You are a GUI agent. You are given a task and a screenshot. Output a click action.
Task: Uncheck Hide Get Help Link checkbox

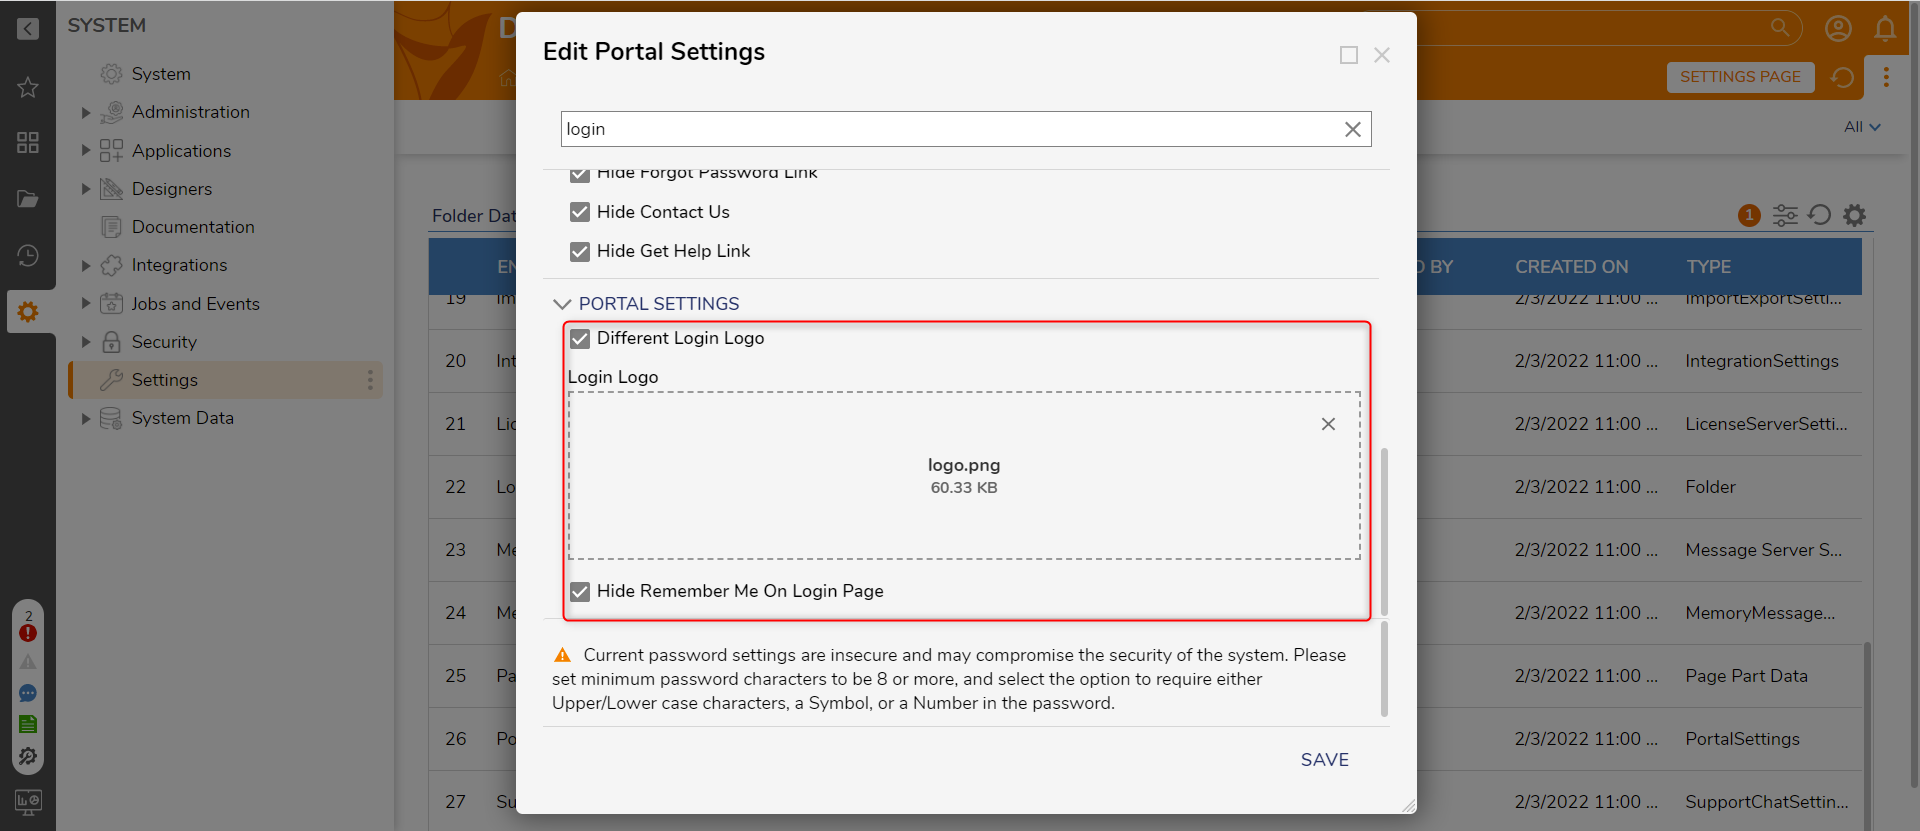pos(580,251)
